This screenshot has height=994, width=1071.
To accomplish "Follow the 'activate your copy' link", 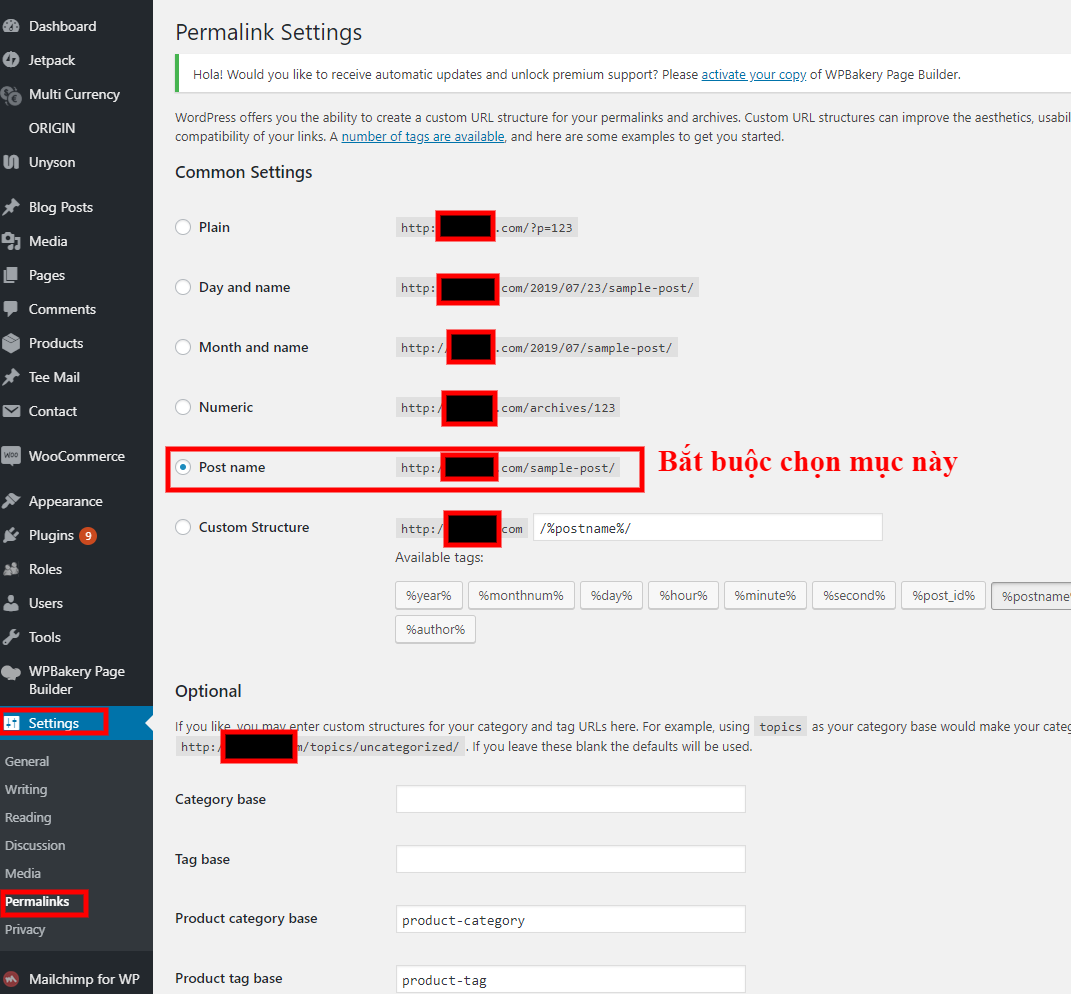I will (753, 74).
